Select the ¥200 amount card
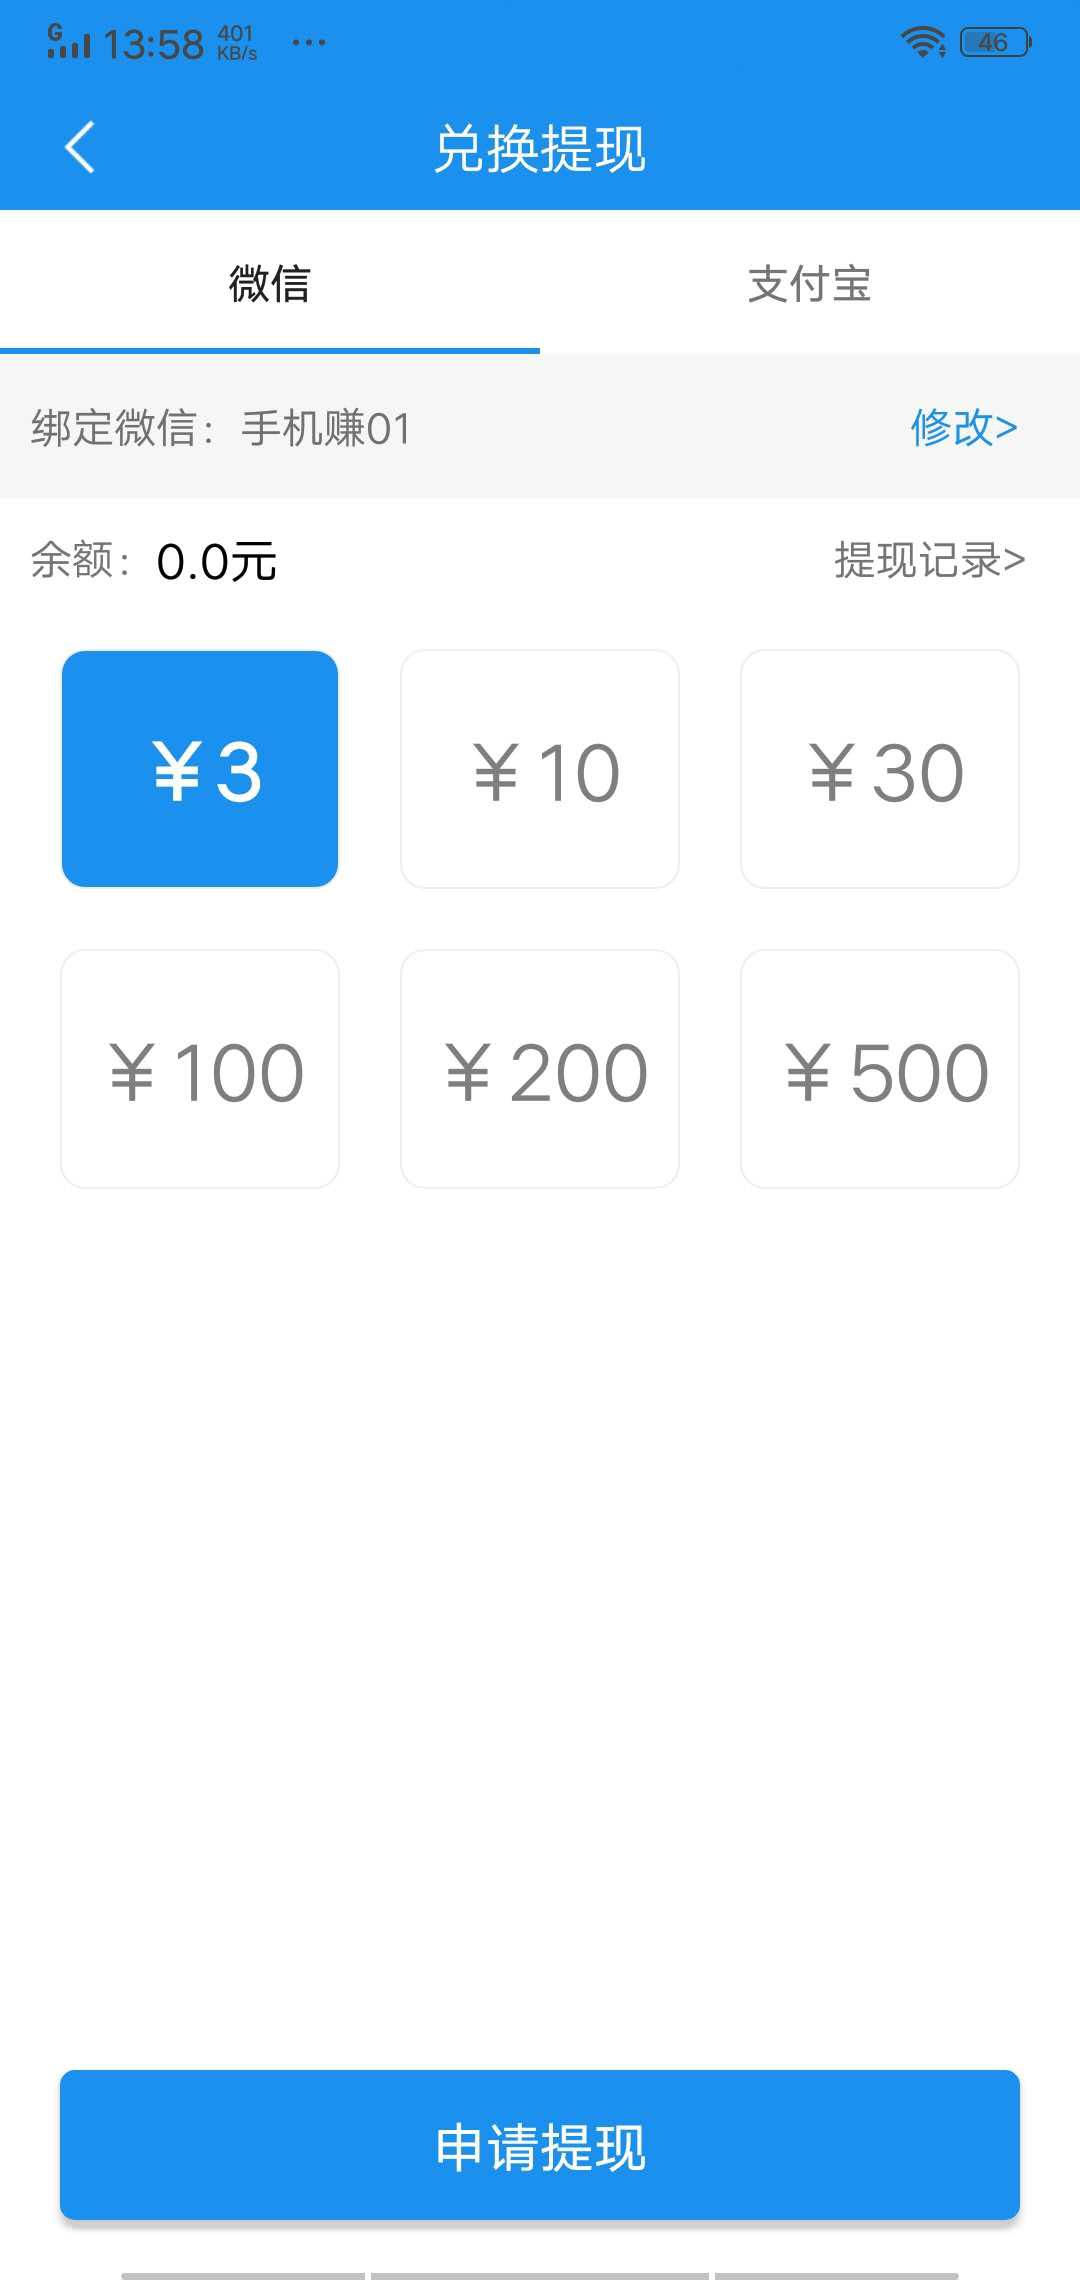This screenshot has width=1080, height=2280. 540,1070
